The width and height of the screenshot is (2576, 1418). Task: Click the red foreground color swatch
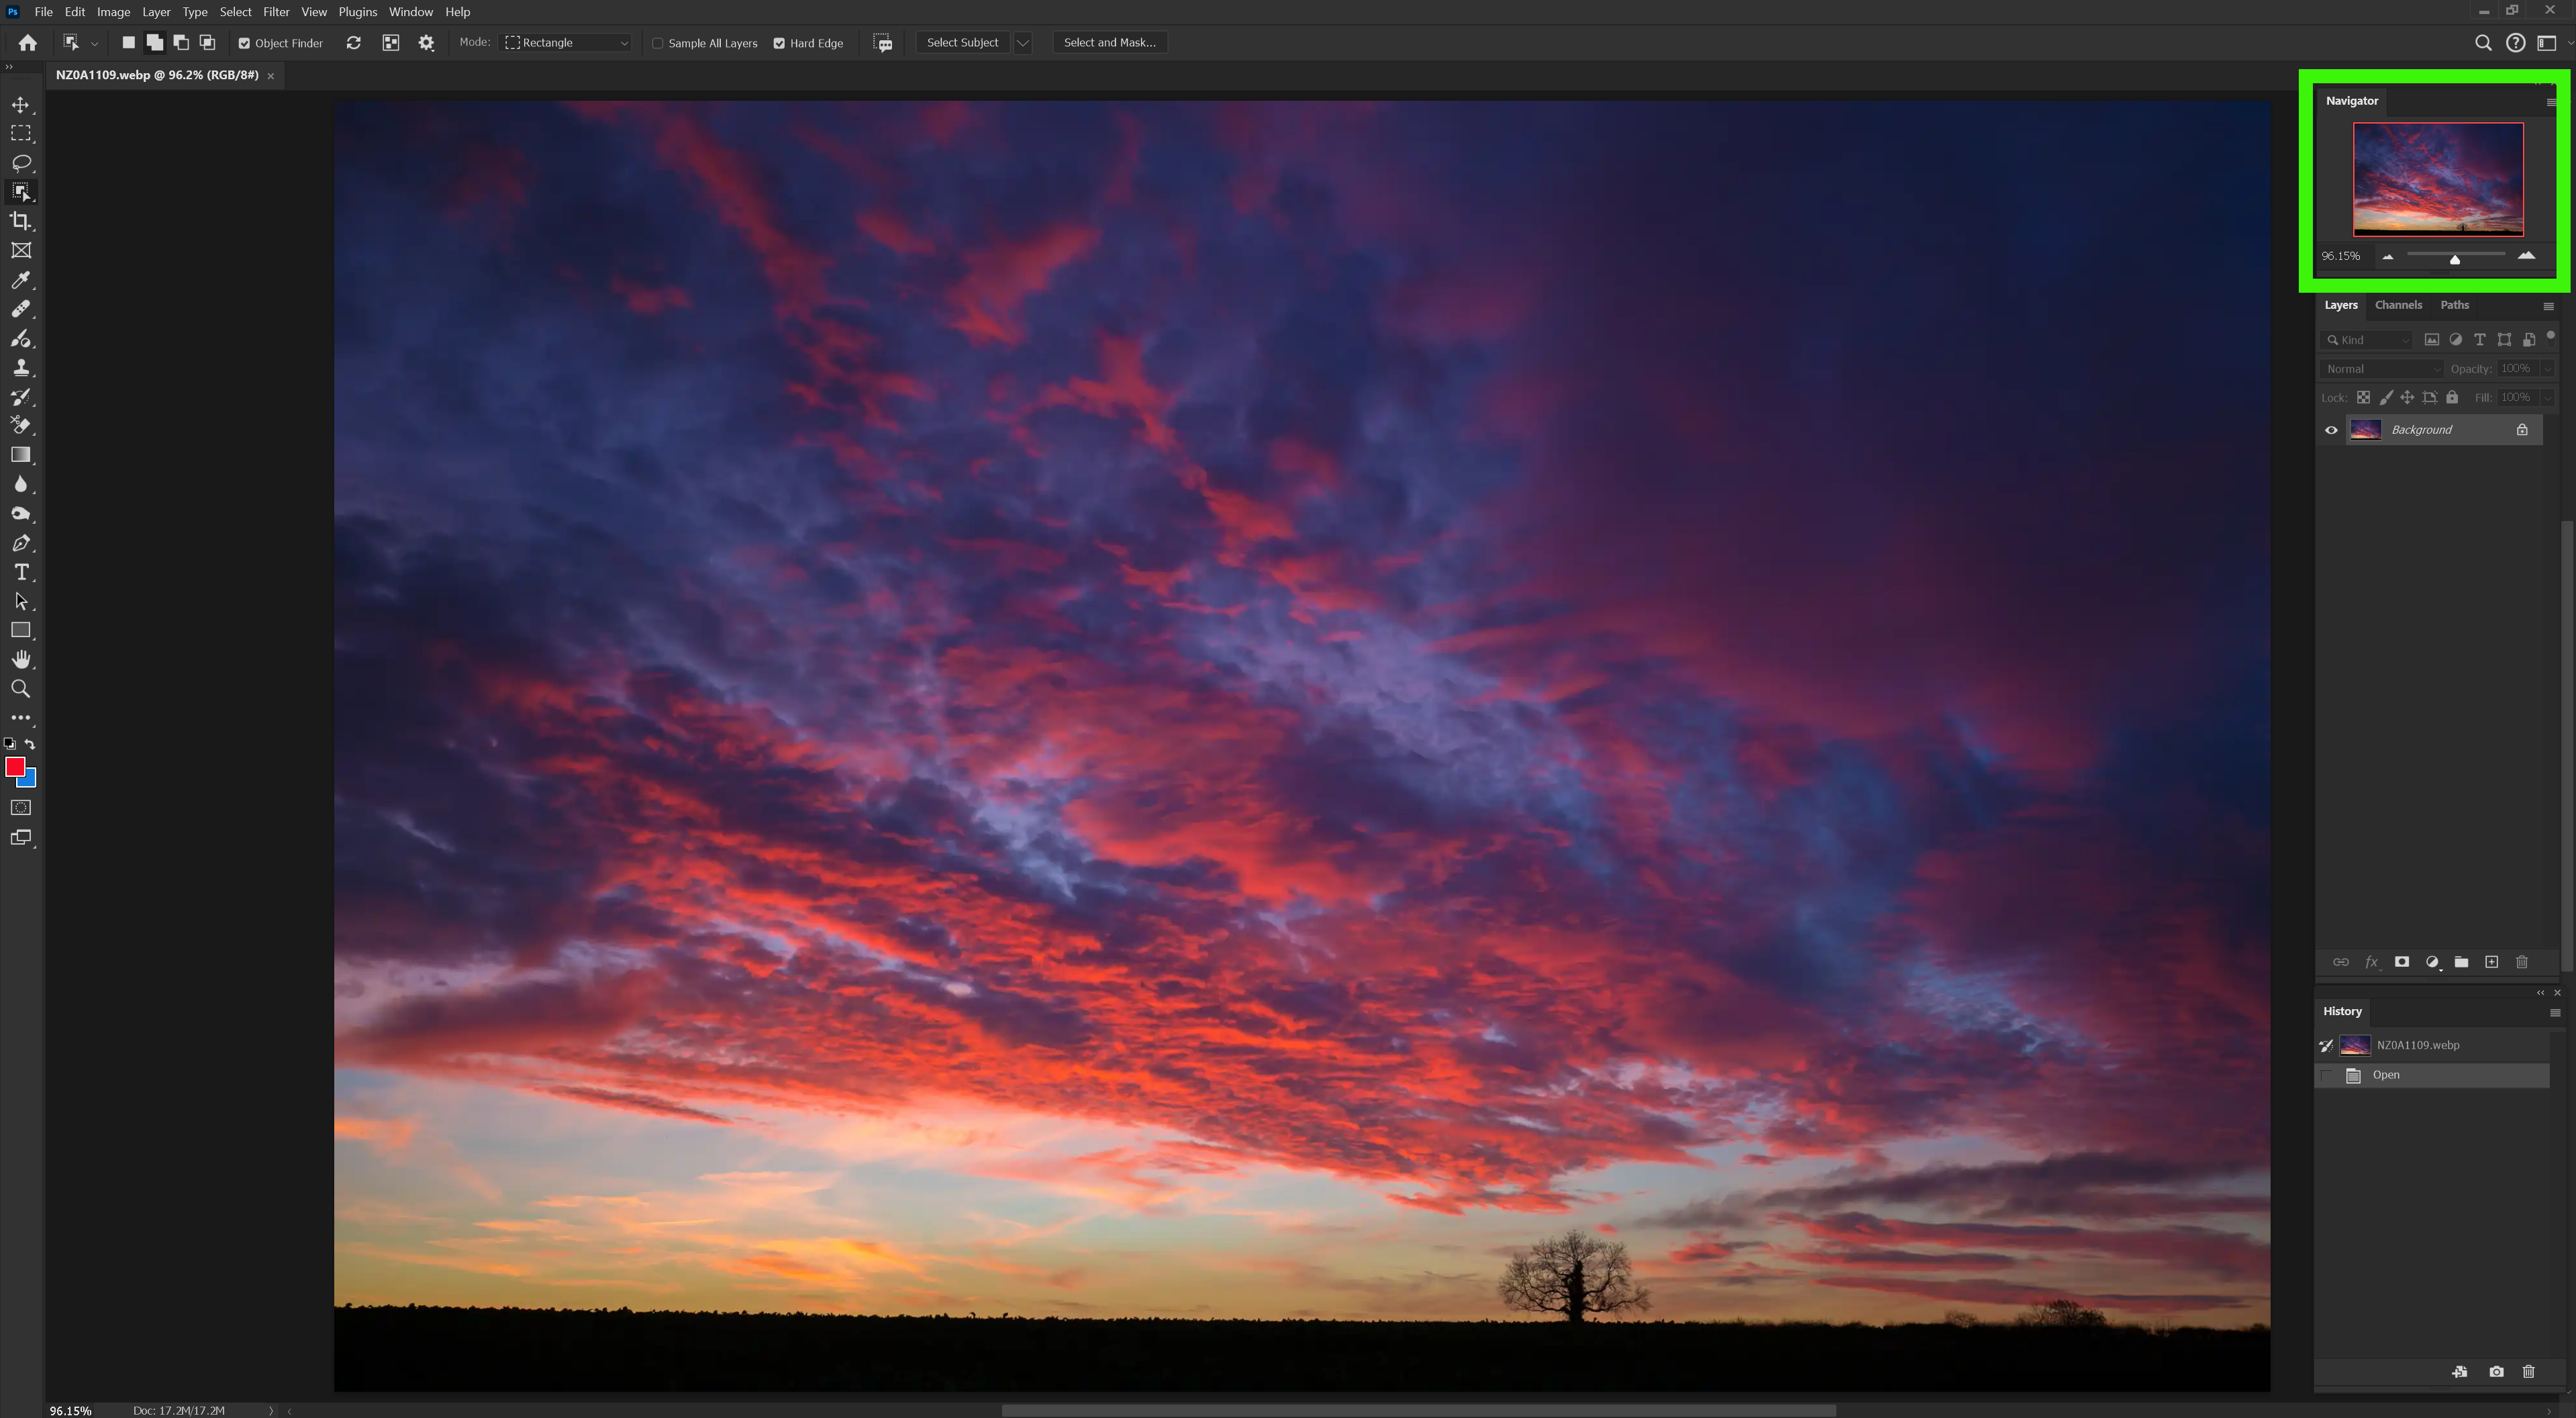[x=16, y=767]
